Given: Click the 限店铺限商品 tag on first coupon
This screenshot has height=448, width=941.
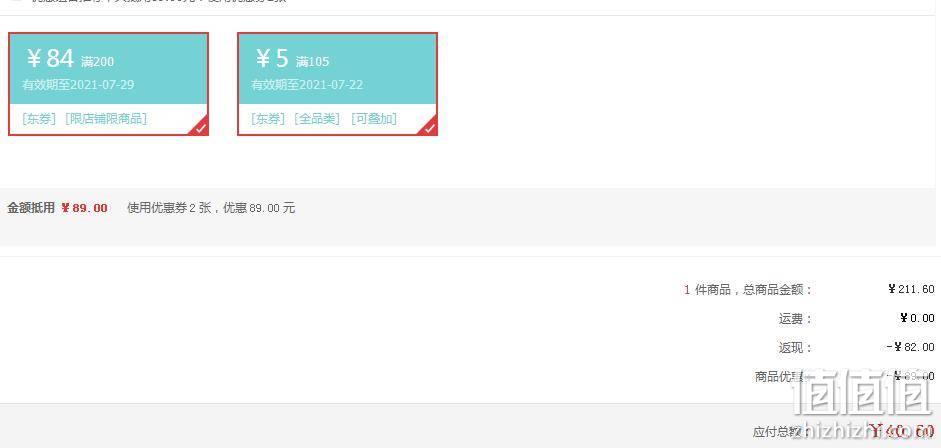Looking at the screenshot, I should click(106, 119).
